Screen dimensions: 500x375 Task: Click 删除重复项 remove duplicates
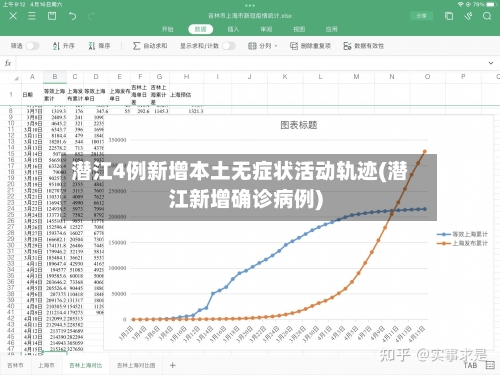coord(310,46)
